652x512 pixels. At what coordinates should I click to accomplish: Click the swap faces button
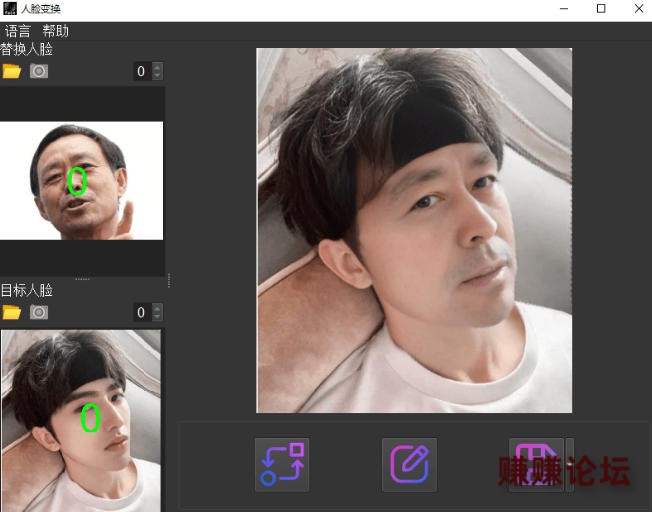point(282,465)
